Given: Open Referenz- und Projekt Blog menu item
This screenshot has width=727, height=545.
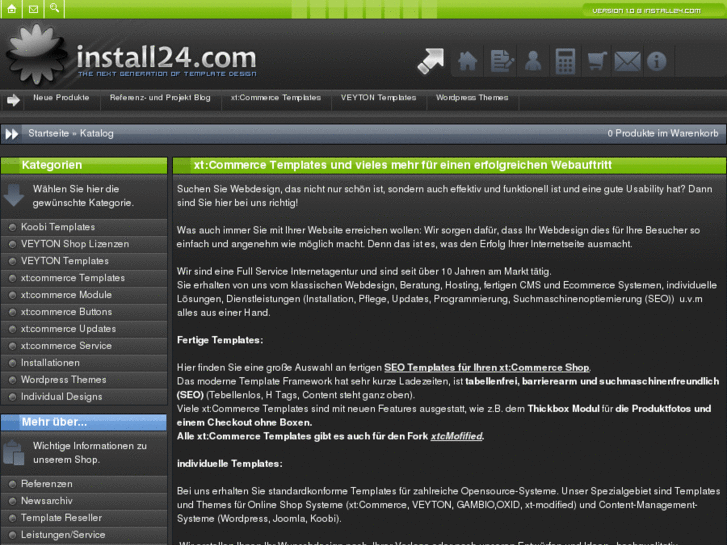Looking at the screenshot, I should click(160, 97).
